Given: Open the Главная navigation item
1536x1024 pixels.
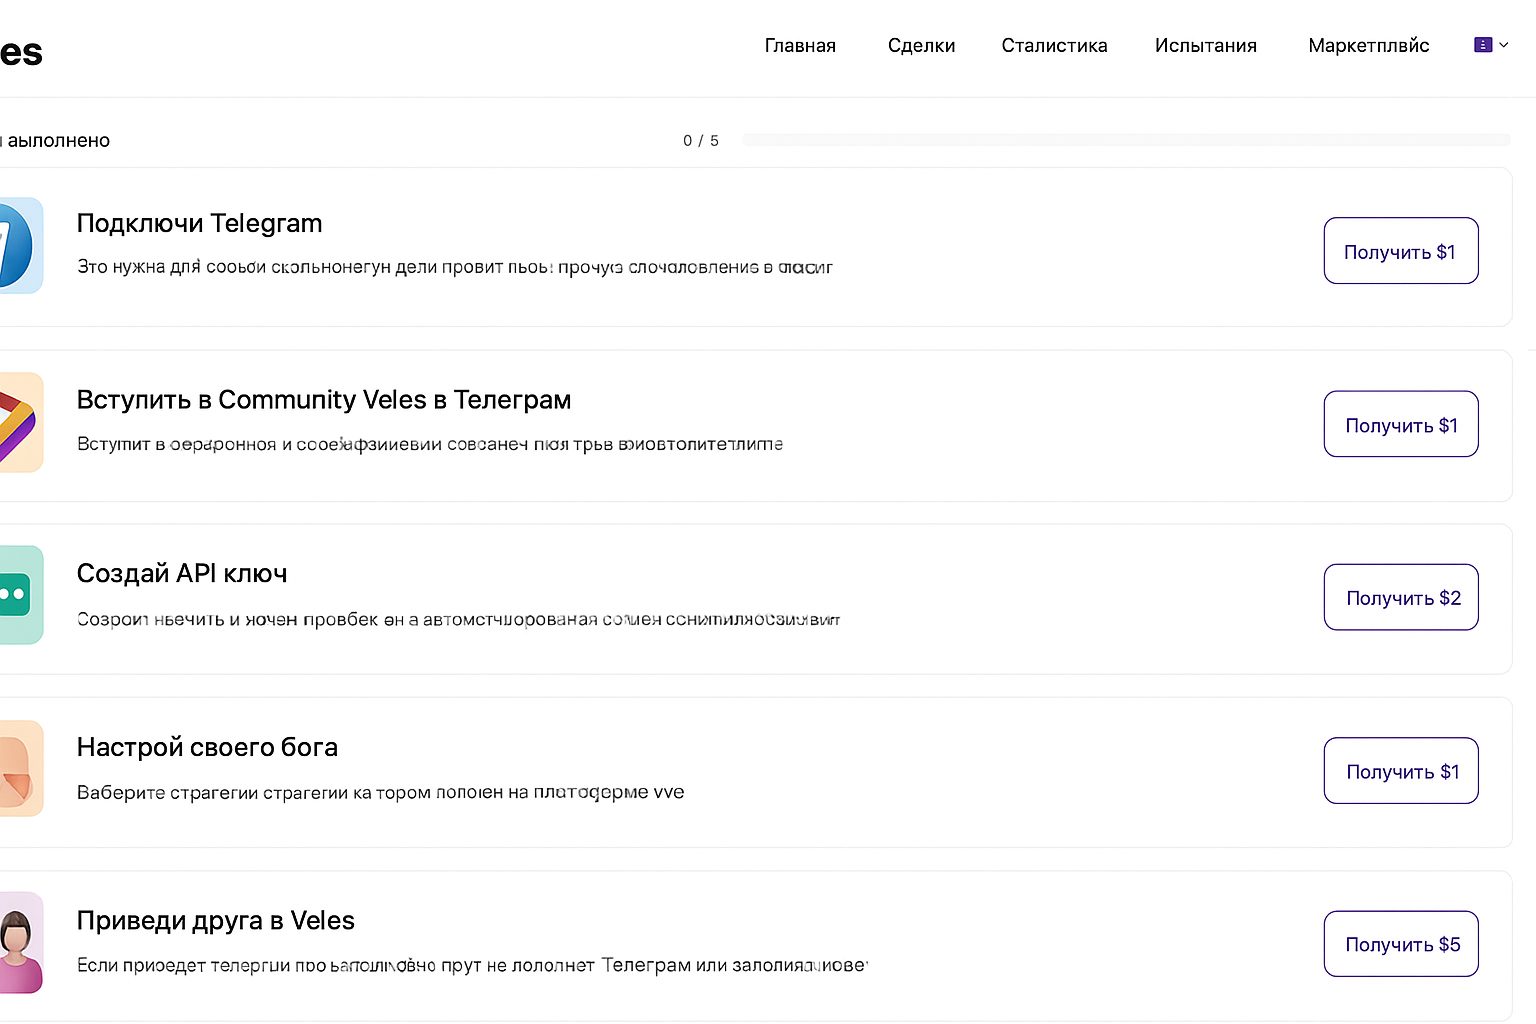Looking at the screenshot, I should pos(800,46).
